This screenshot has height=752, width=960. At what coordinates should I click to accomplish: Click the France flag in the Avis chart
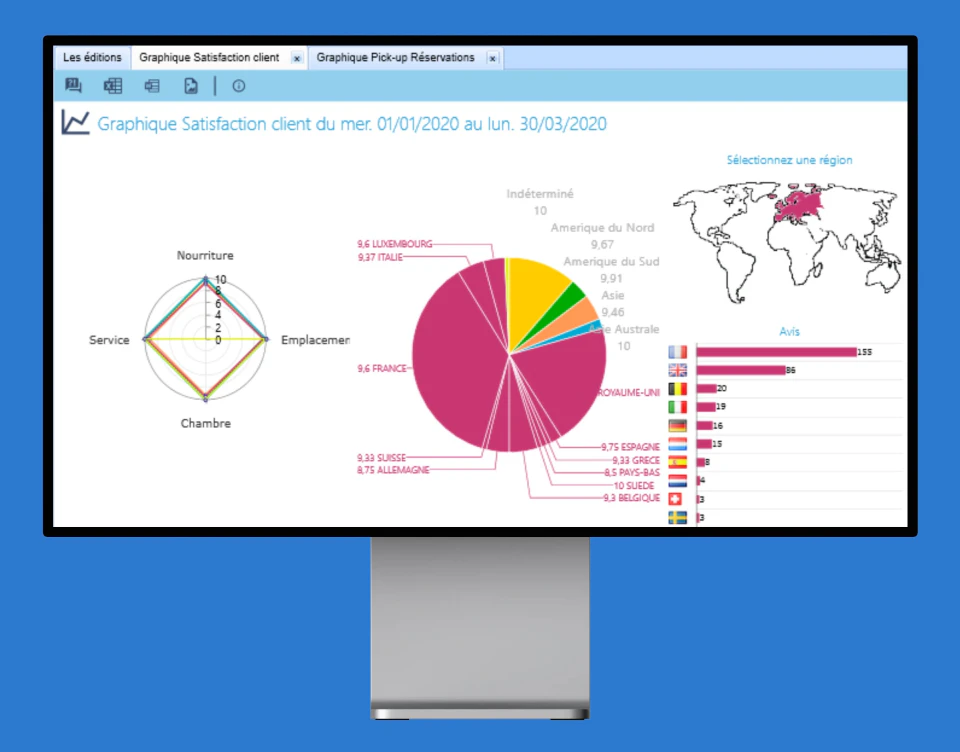677,352
